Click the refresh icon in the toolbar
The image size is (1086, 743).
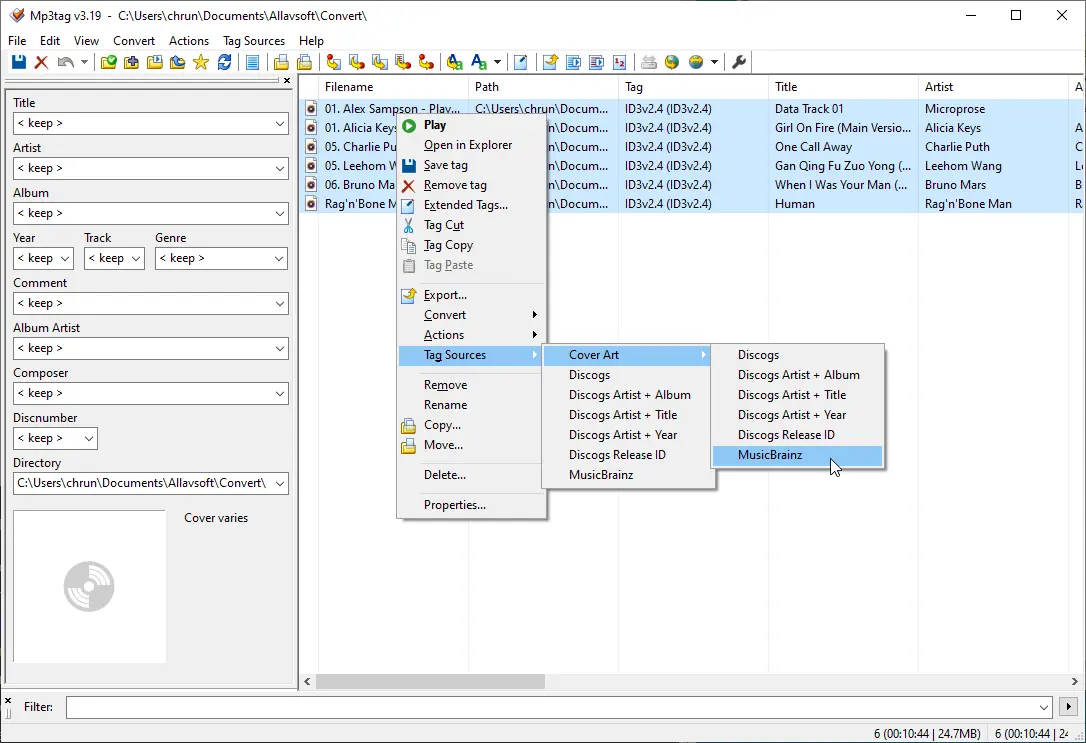224,62
